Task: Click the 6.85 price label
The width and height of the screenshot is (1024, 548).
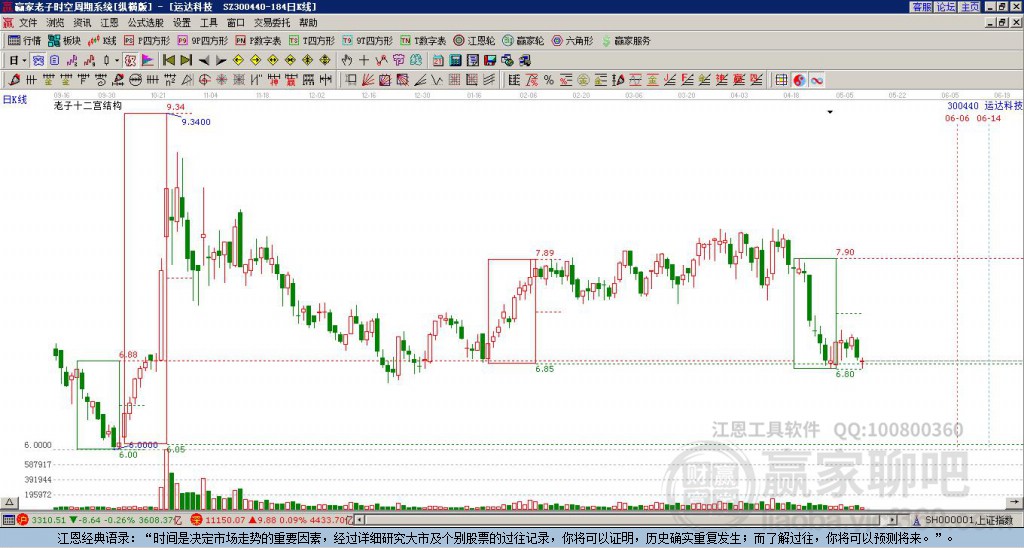Action: tap(545, 369)
